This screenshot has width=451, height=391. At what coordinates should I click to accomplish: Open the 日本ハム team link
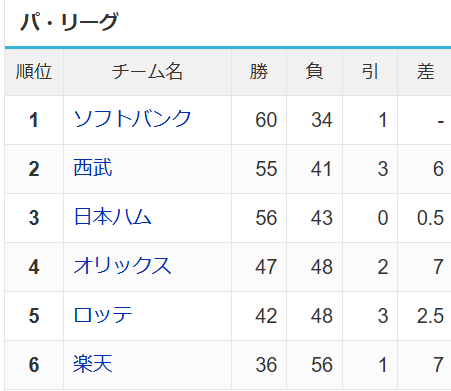tap(112, 217)
